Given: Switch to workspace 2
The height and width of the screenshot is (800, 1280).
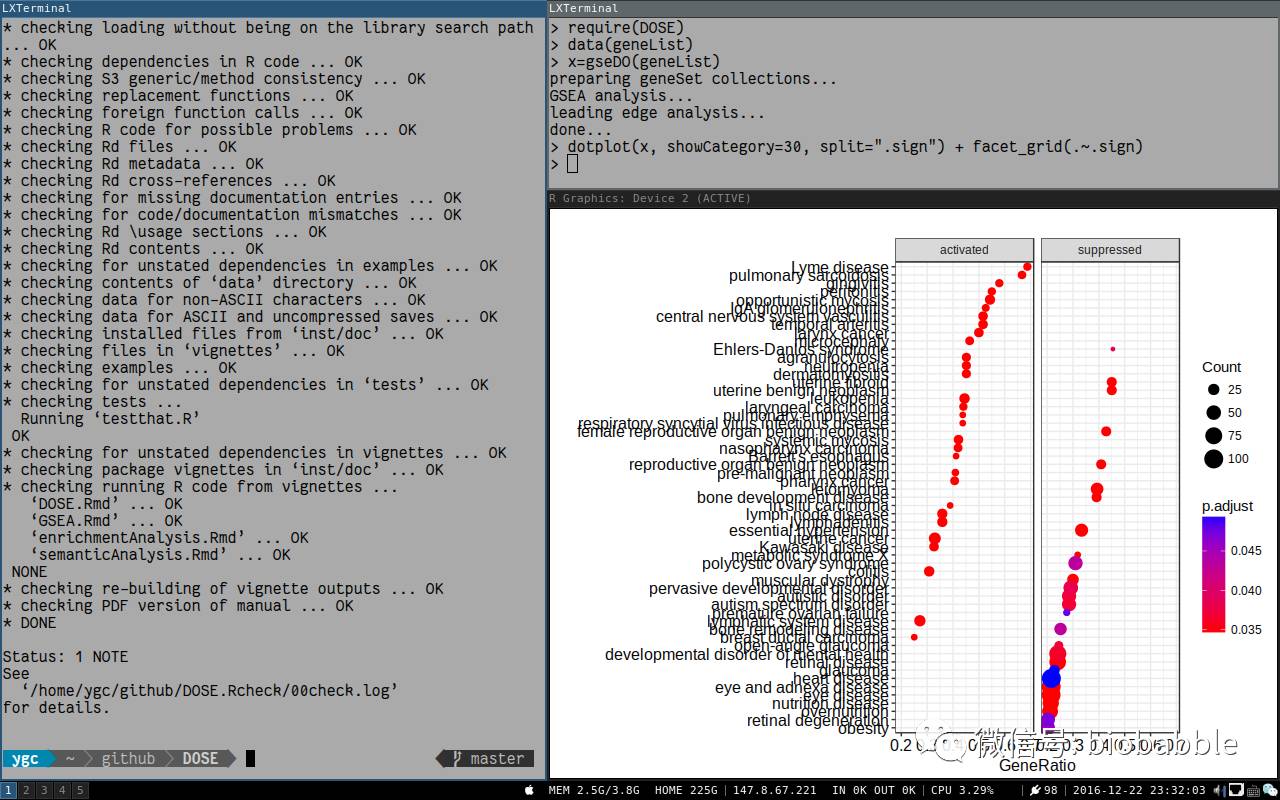Looking at the screenshot, I should point(27,790).
